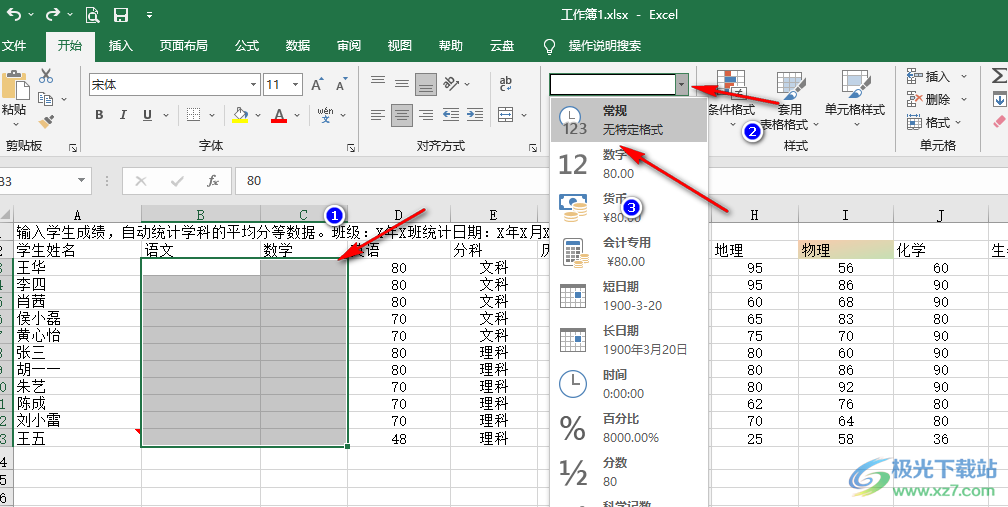Choose 短日期 short date format
This screenshot has width=1008, height=507.
tap(629, 296)
